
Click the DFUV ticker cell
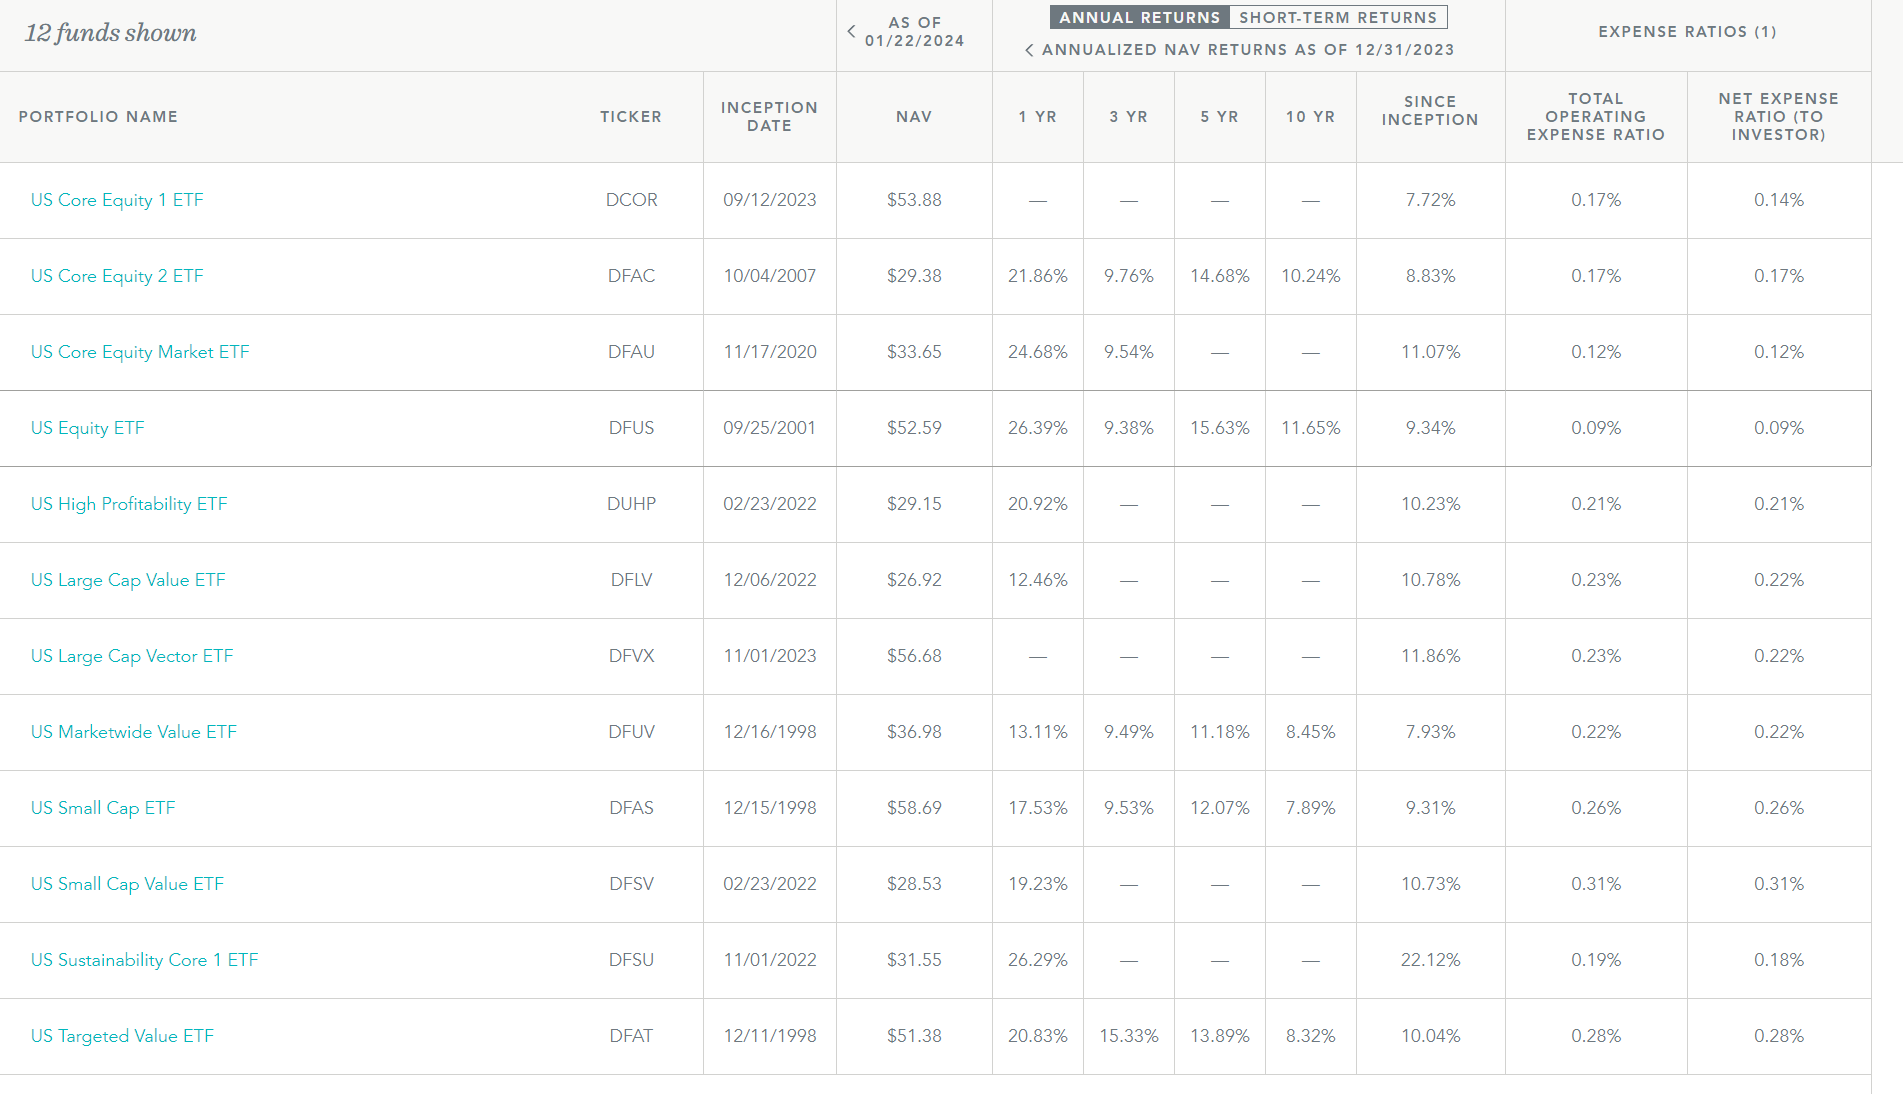[x=632, y=732]
